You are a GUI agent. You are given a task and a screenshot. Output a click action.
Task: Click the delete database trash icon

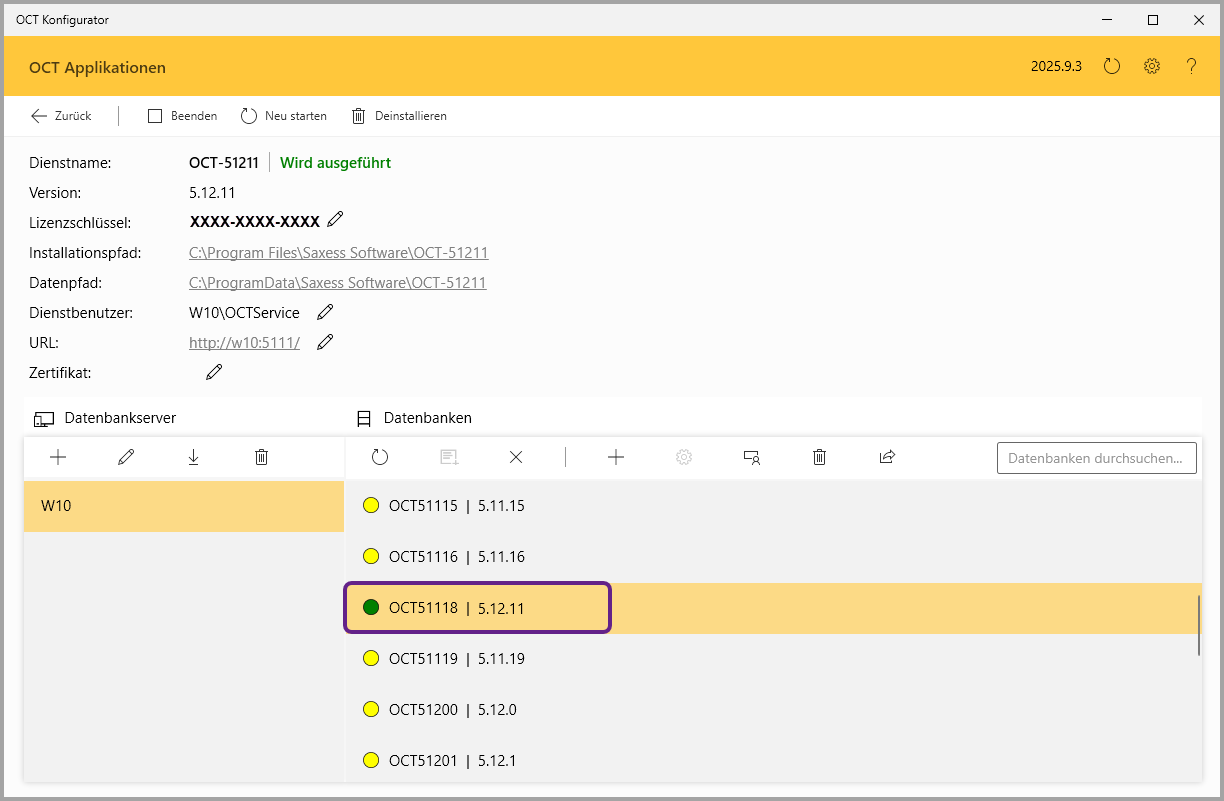point(819,457)
